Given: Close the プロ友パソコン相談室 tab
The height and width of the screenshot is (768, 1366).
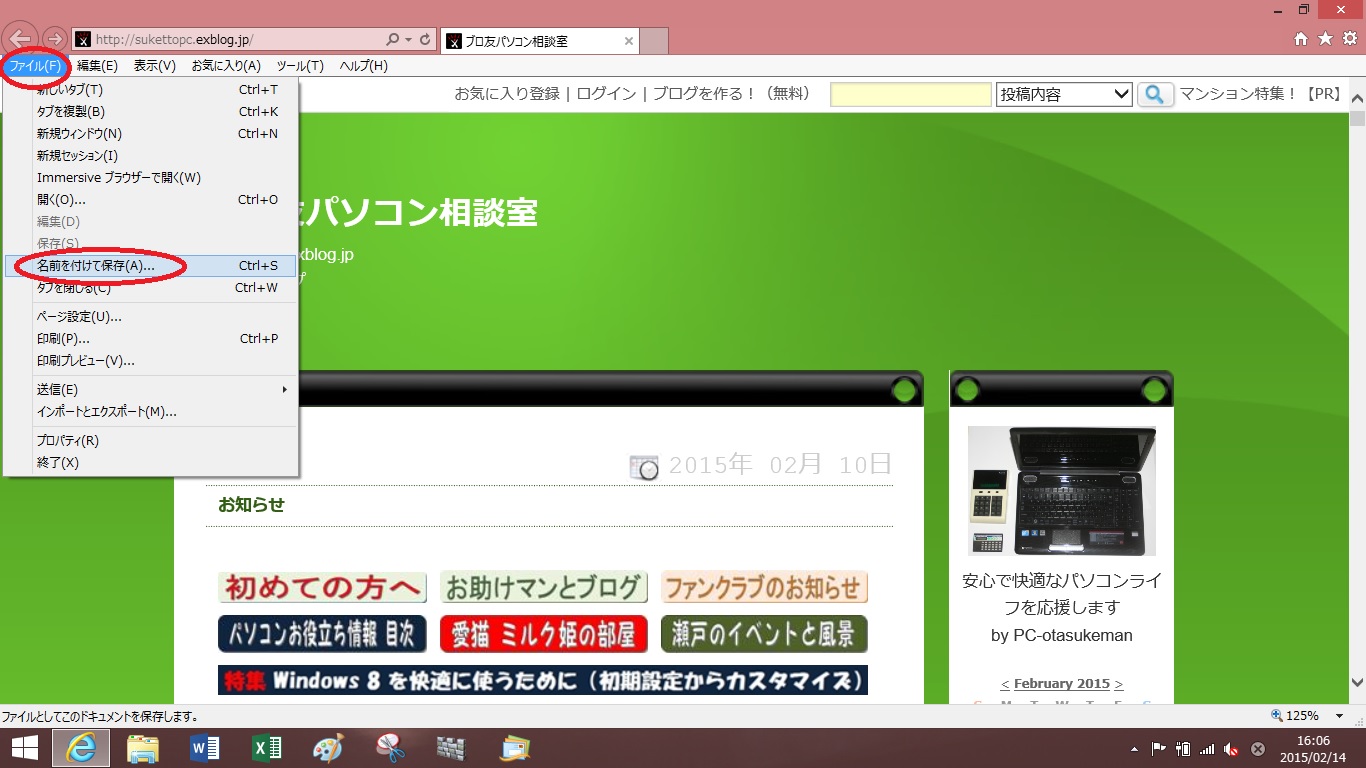Looking at the screenshot, I should (x=629, y=41).
